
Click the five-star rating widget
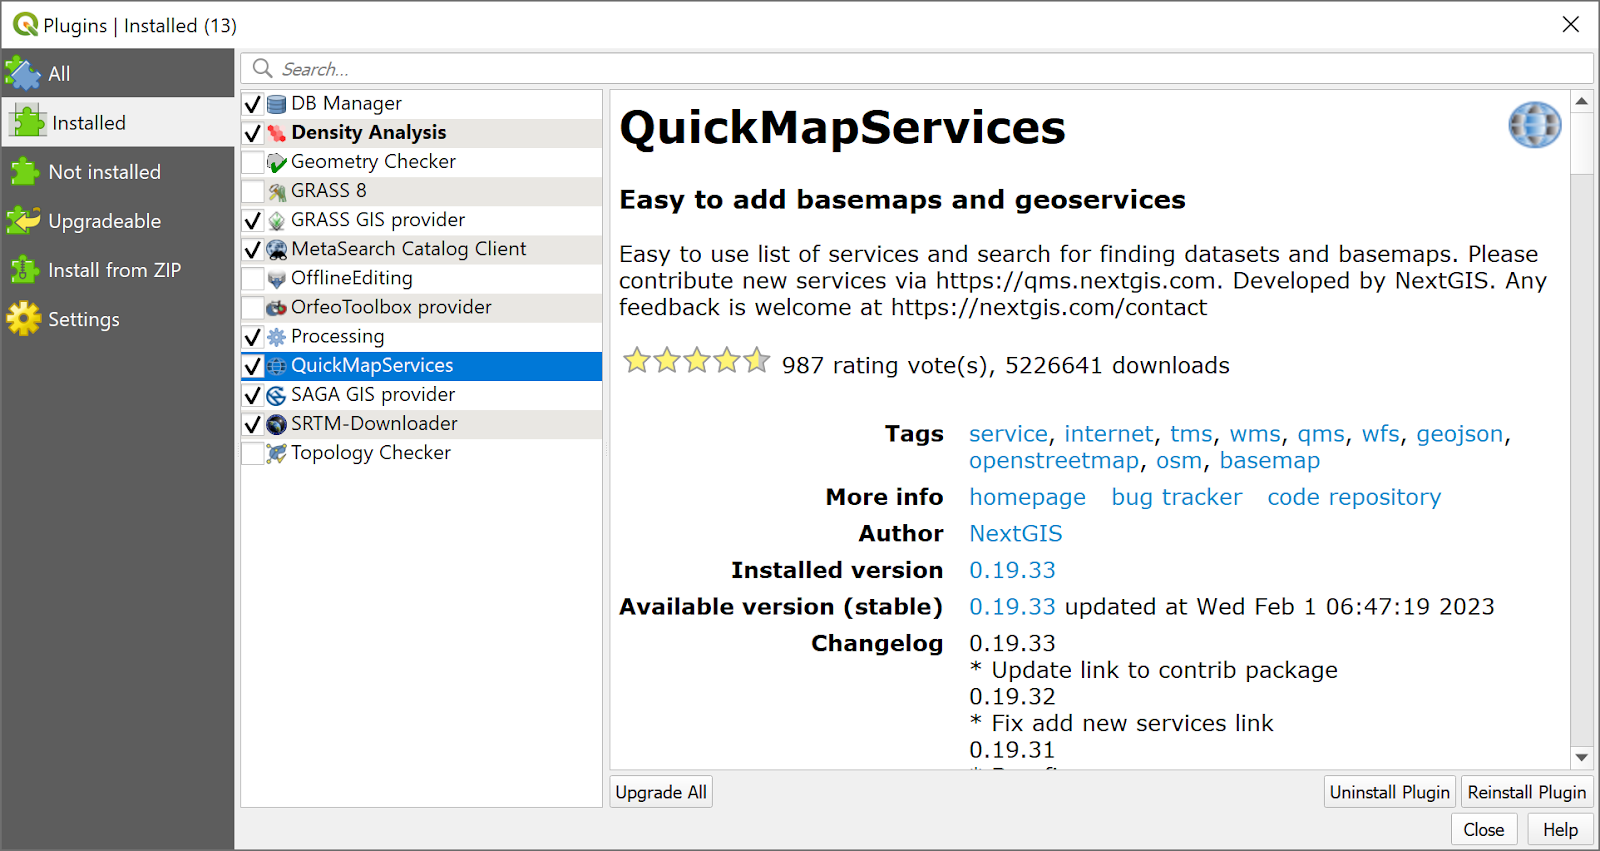pyautogui.click(x=697, y=360)
